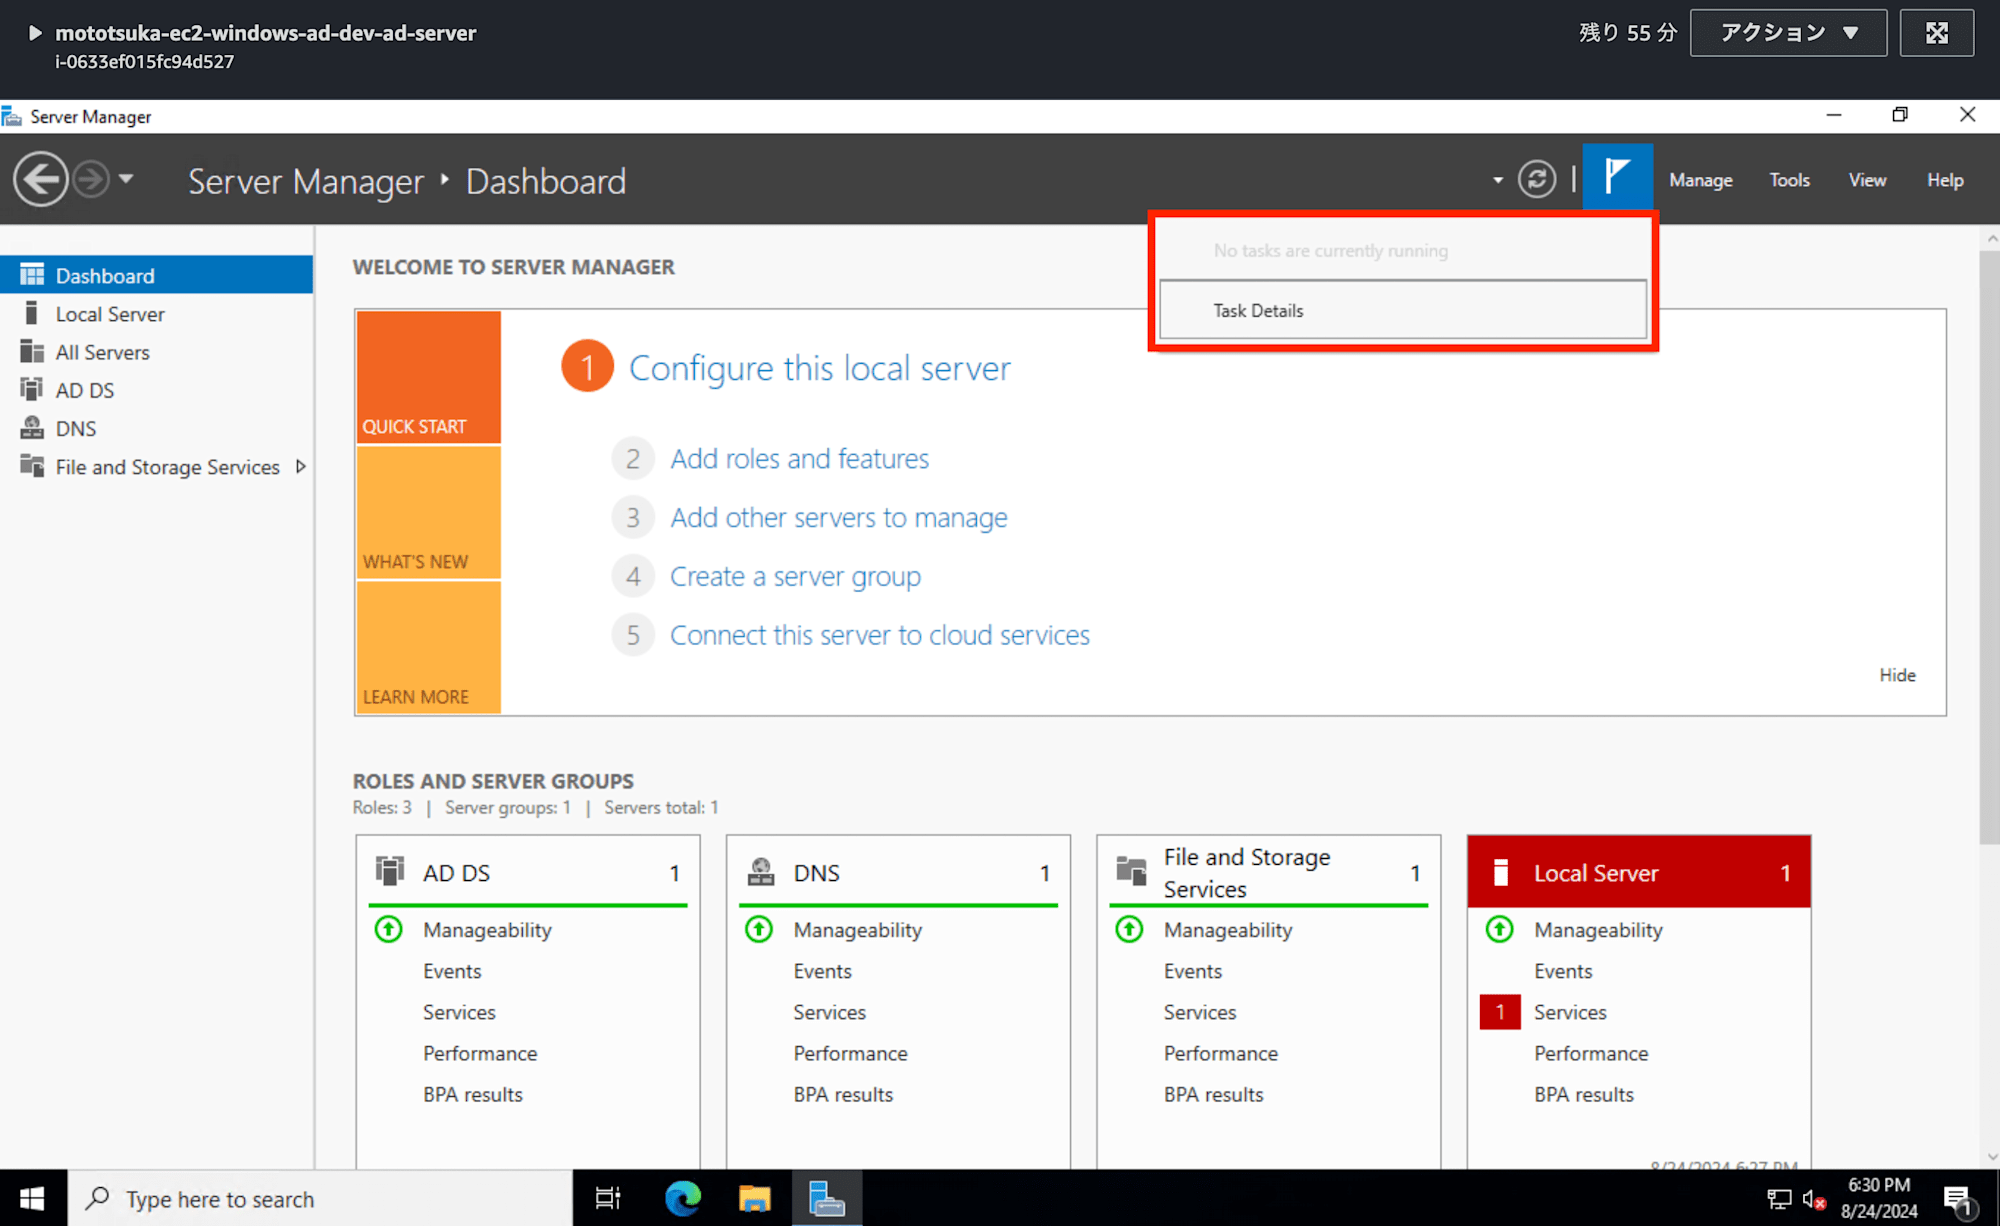Viewport: 2000px width, 1226px height.
Task: Click the DNS role tile header
Action: coord(898,872)
